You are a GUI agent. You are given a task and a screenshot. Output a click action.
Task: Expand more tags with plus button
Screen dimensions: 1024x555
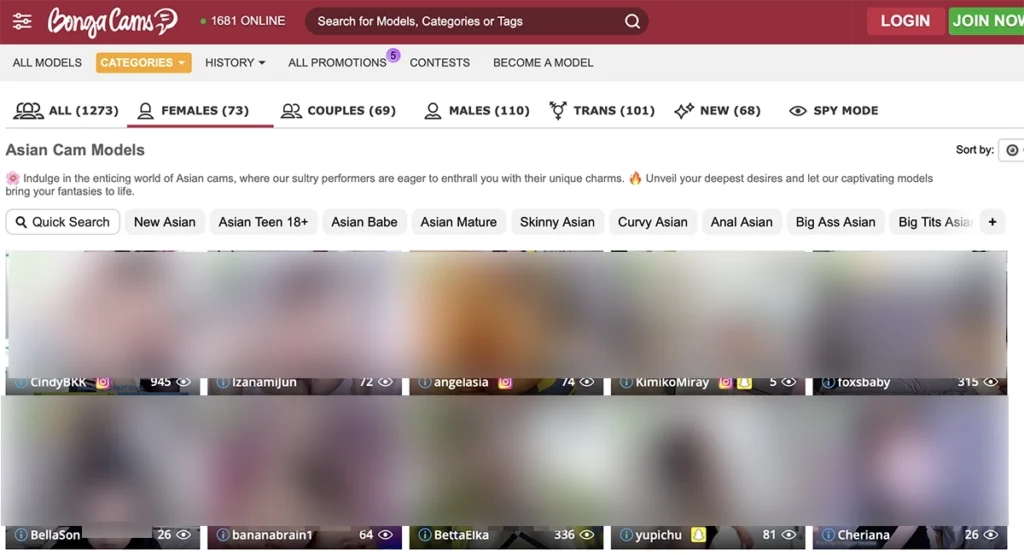(992, 222)
